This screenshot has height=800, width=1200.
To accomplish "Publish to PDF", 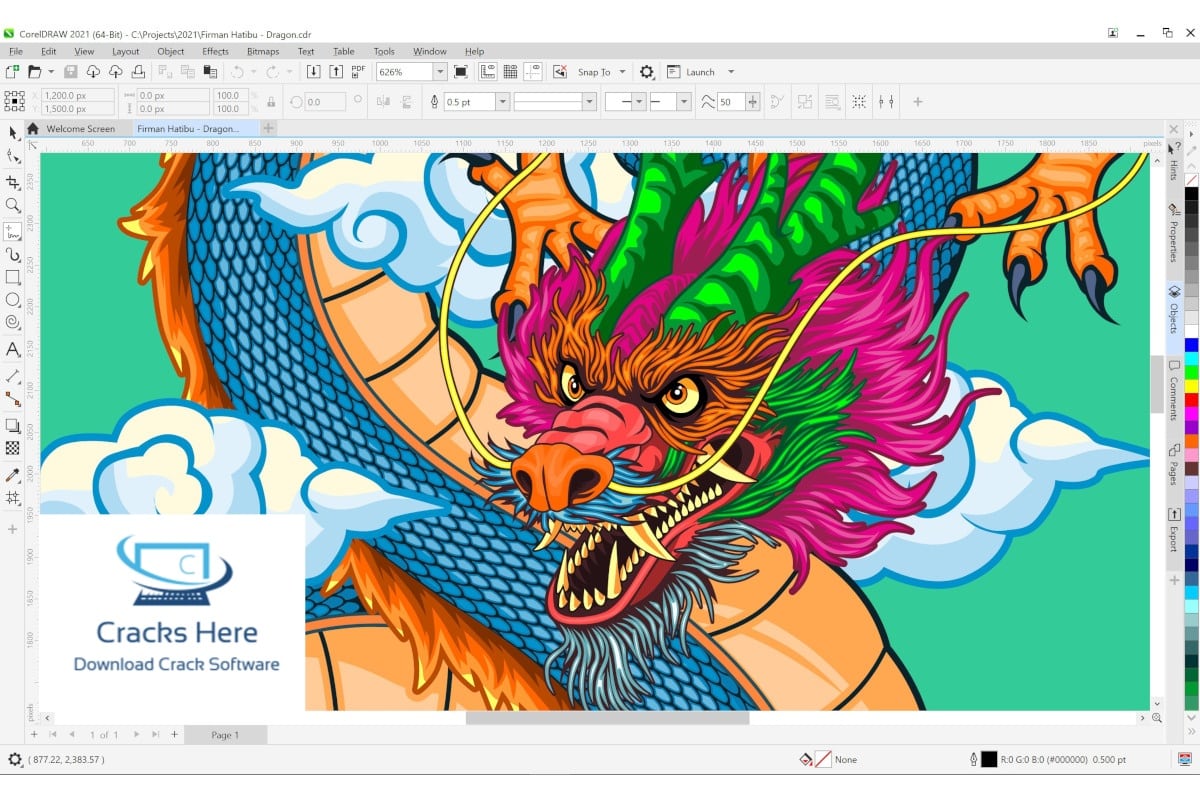I will [x=358, y=72].
